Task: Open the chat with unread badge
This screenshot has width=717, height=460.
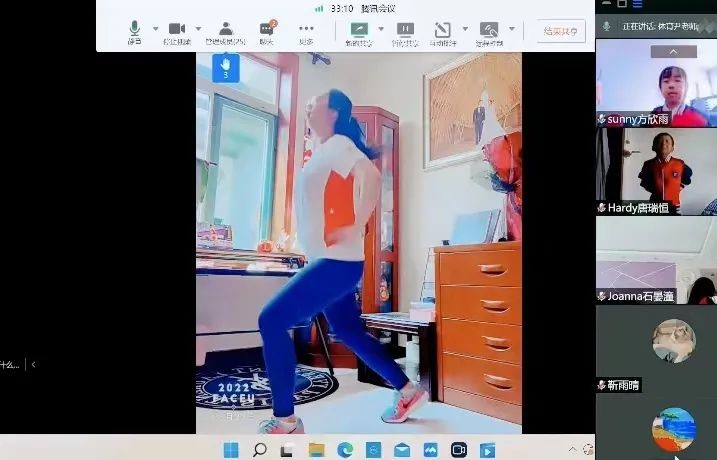Action: coord(266,31)
